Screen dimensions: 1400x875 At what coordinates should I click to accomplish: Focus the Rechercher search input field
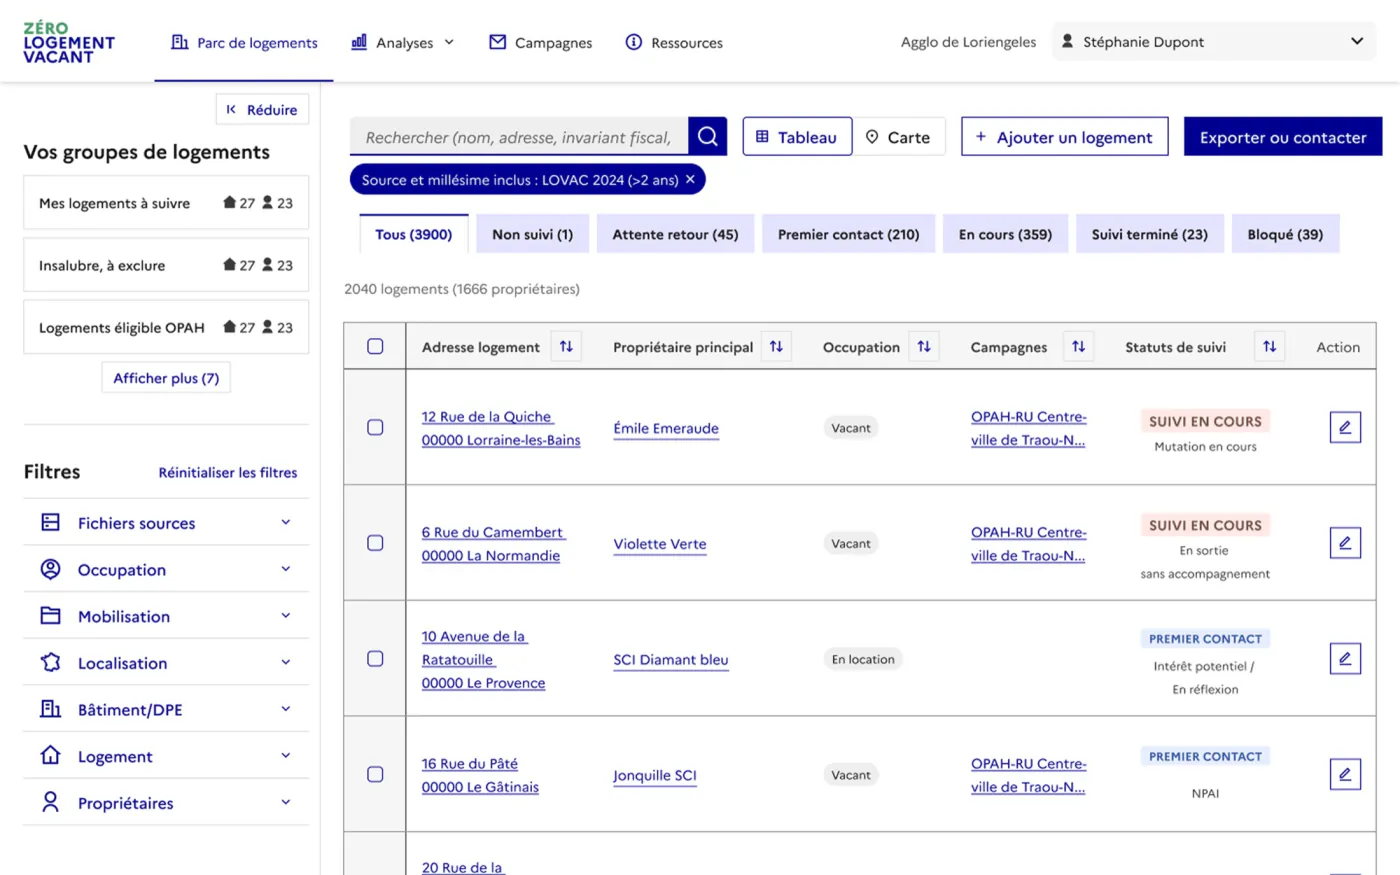click(519, 137)
